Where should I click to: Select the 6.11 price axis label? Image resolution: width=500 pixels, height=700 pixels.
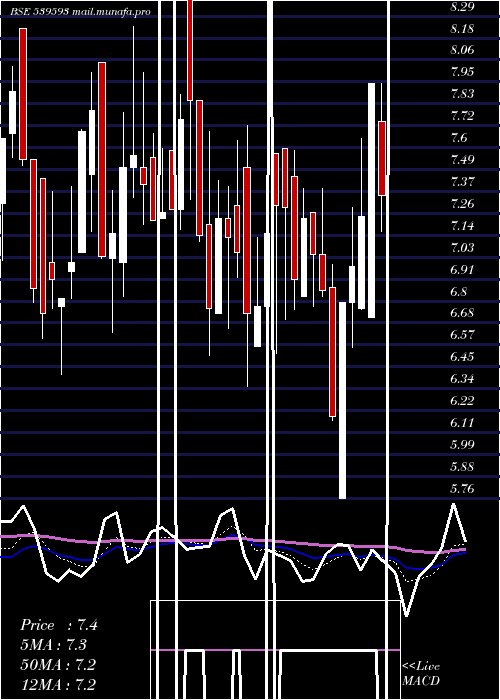[462, 422]
